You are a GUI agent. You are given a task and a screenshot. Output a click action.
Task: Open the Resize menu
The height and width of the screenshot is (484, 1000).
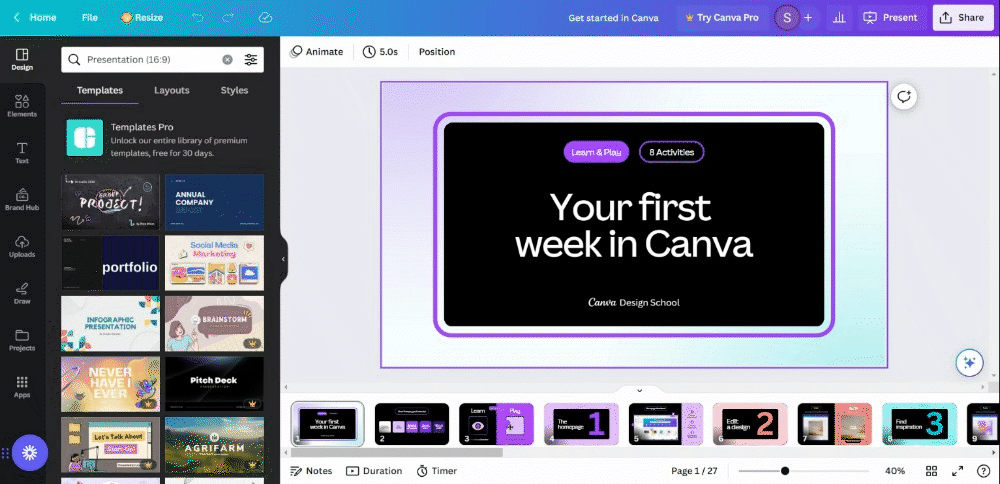coord(142,17)
